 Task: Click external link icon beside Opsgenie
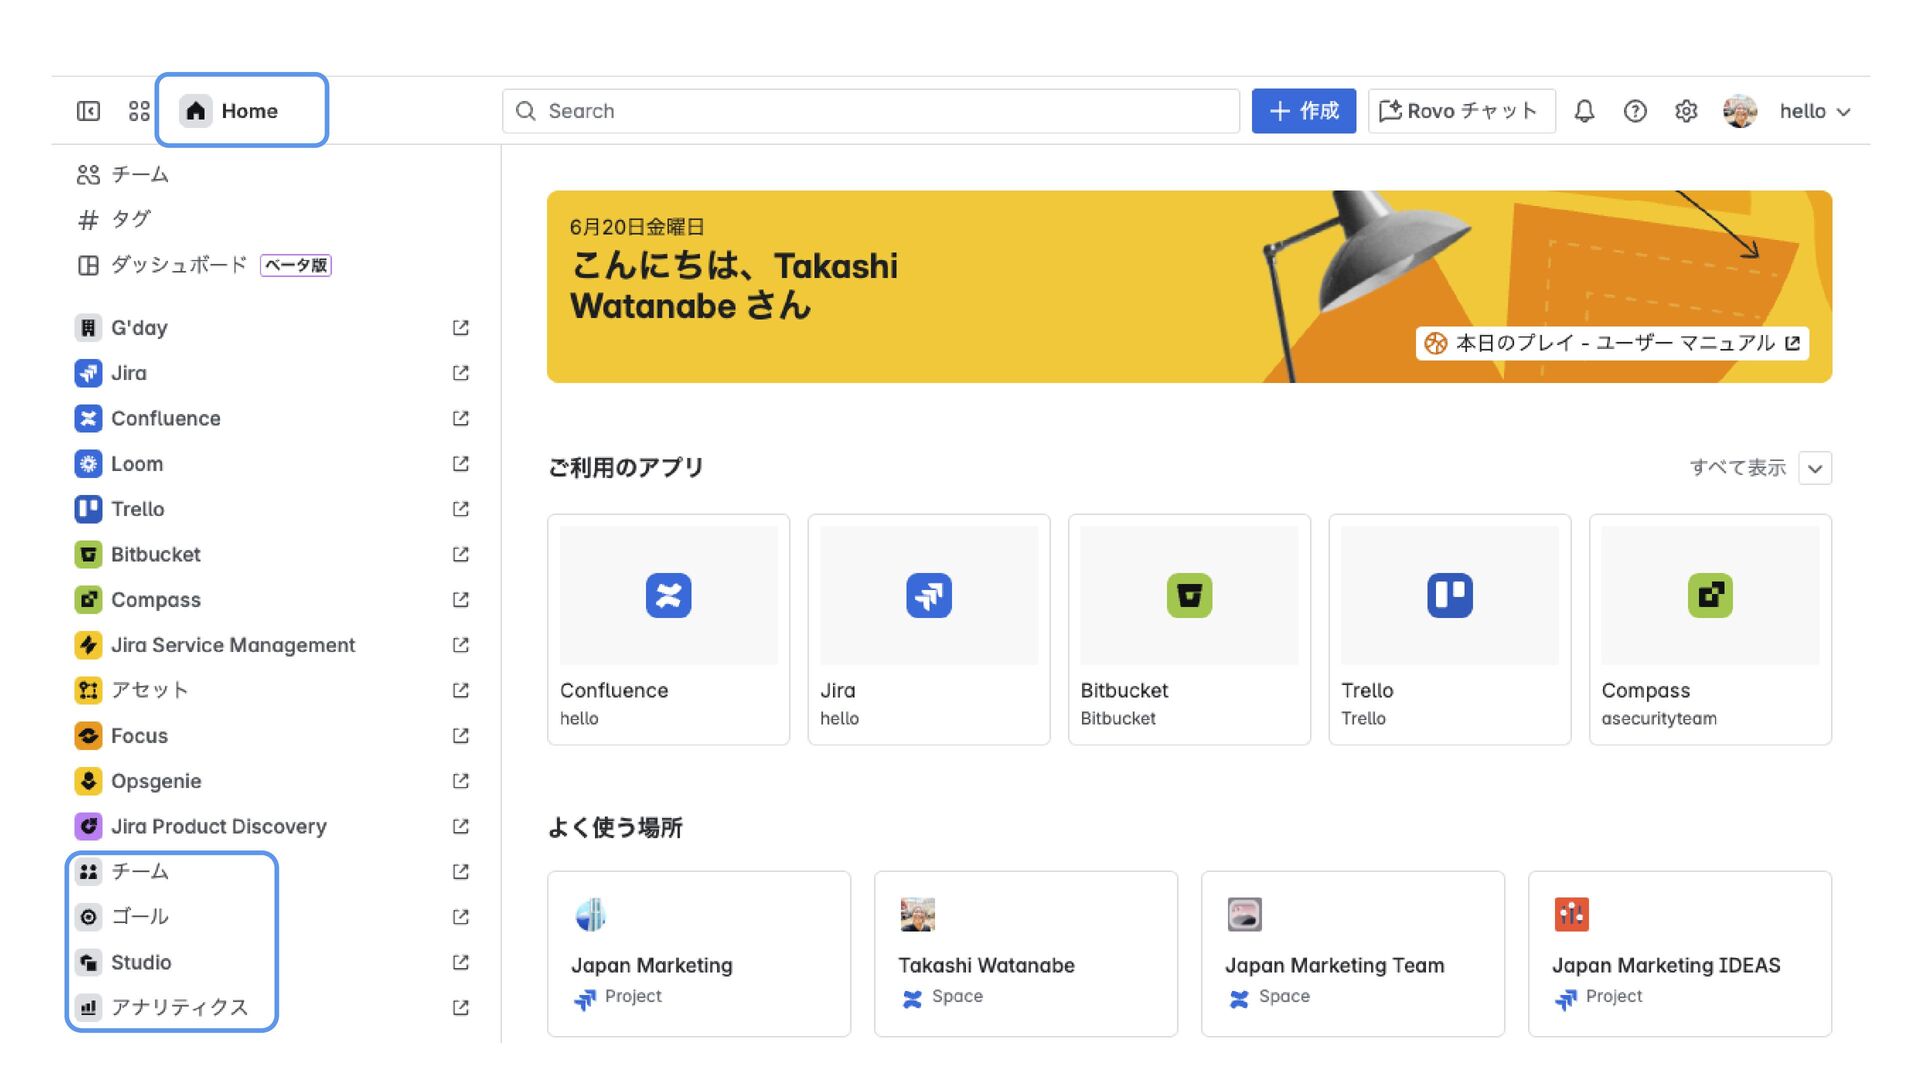[460, 781]
